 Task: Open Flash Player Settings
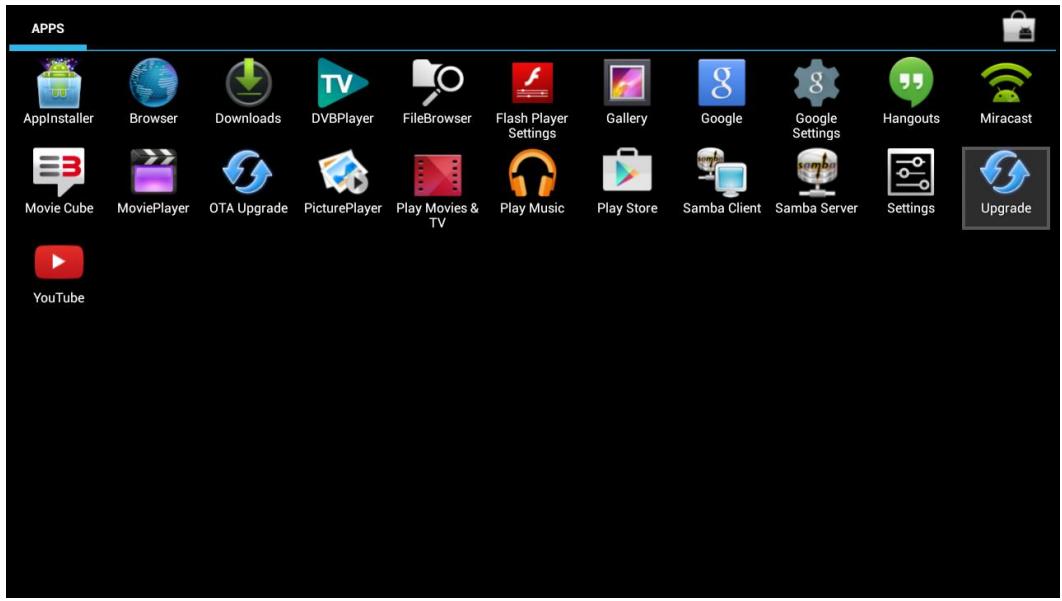(532, 99)
